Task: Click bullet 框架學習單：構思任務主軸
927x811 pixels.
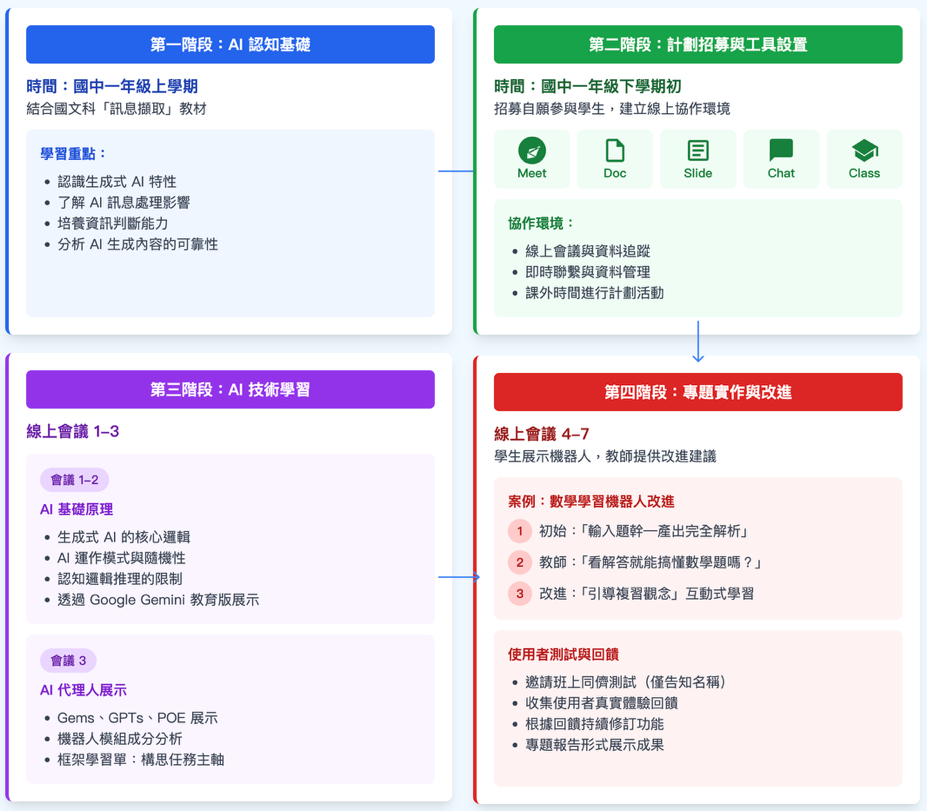Action: tap(141, 760)
